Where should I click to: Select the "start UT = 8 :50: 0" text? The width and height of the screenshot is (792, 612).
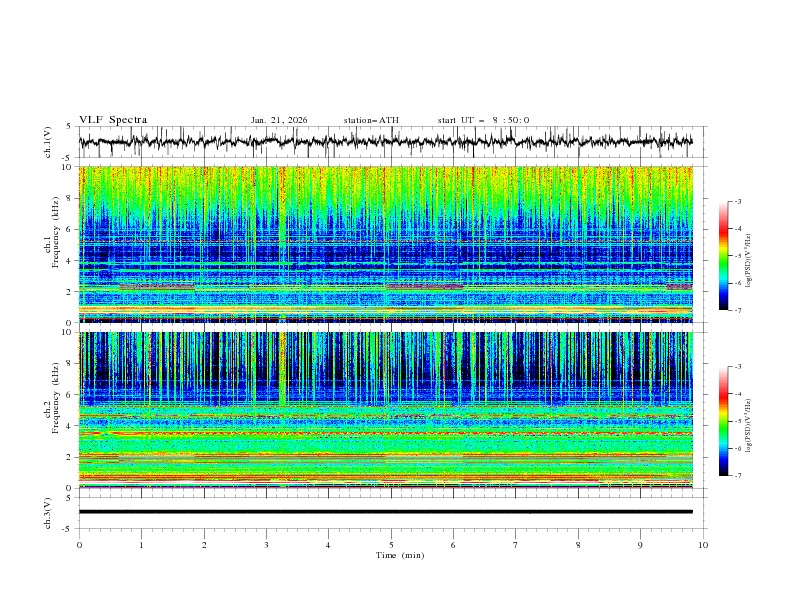pyautogui.click(x=483, y=120)
